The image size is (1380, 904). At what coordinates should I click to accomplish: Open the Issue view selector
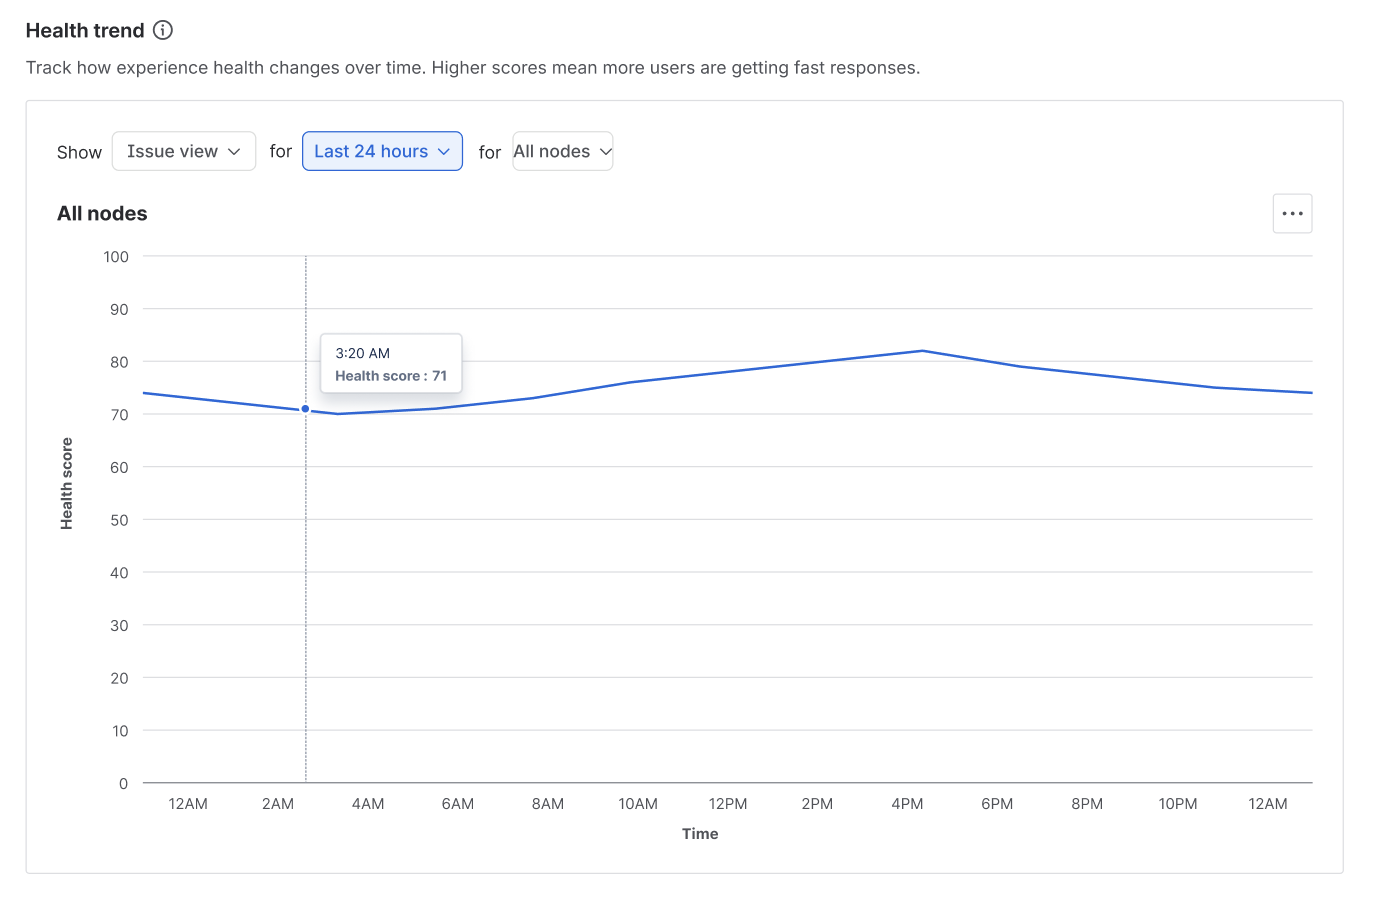183,151
